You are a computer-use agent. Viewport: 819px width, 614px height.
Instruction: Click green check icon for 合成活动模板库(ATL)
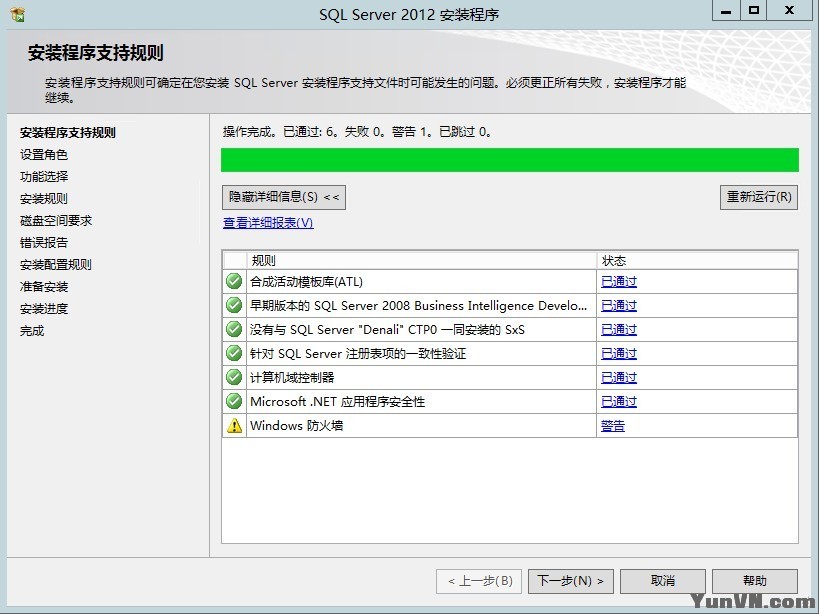point(234,281)
